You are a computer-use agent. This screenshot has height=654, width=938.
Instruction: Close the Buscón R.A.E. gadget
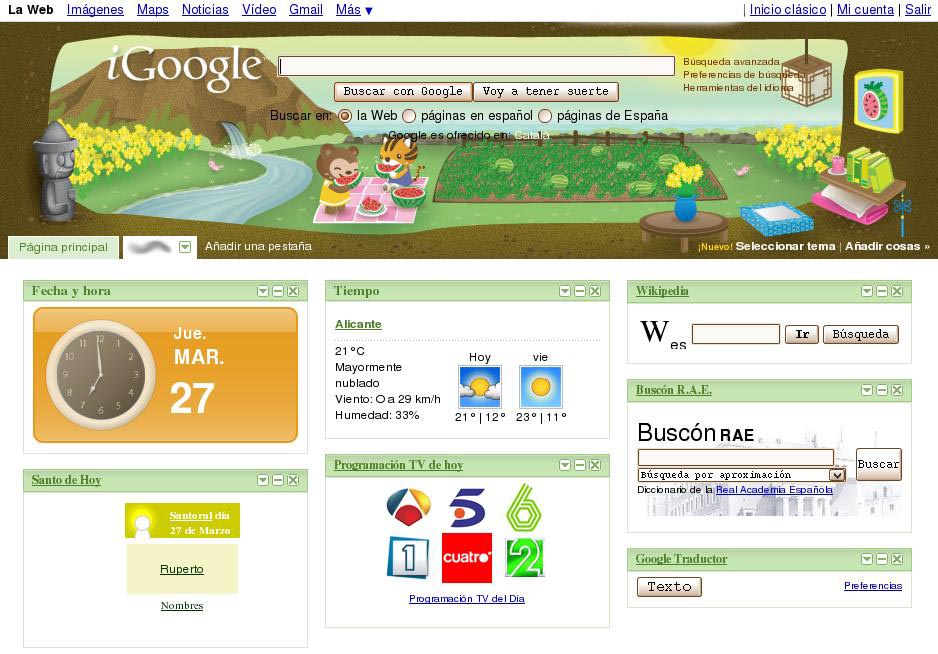[897, 390]
